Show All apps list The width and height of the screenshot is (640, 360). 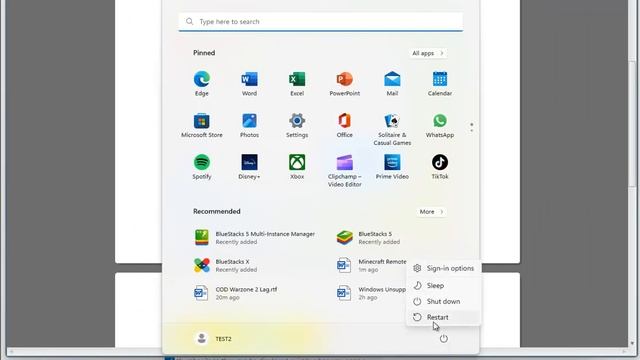click(x=428, y=53)
